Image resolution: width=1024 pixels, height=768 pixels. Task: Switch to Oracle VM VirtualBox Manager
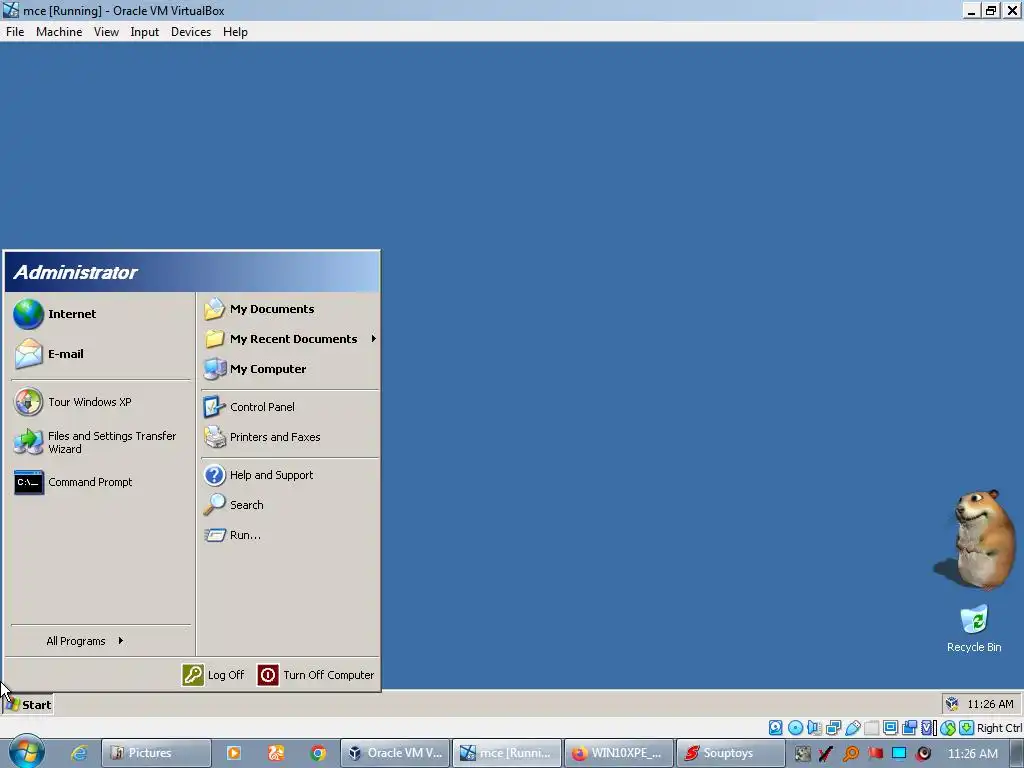[395, 753]
